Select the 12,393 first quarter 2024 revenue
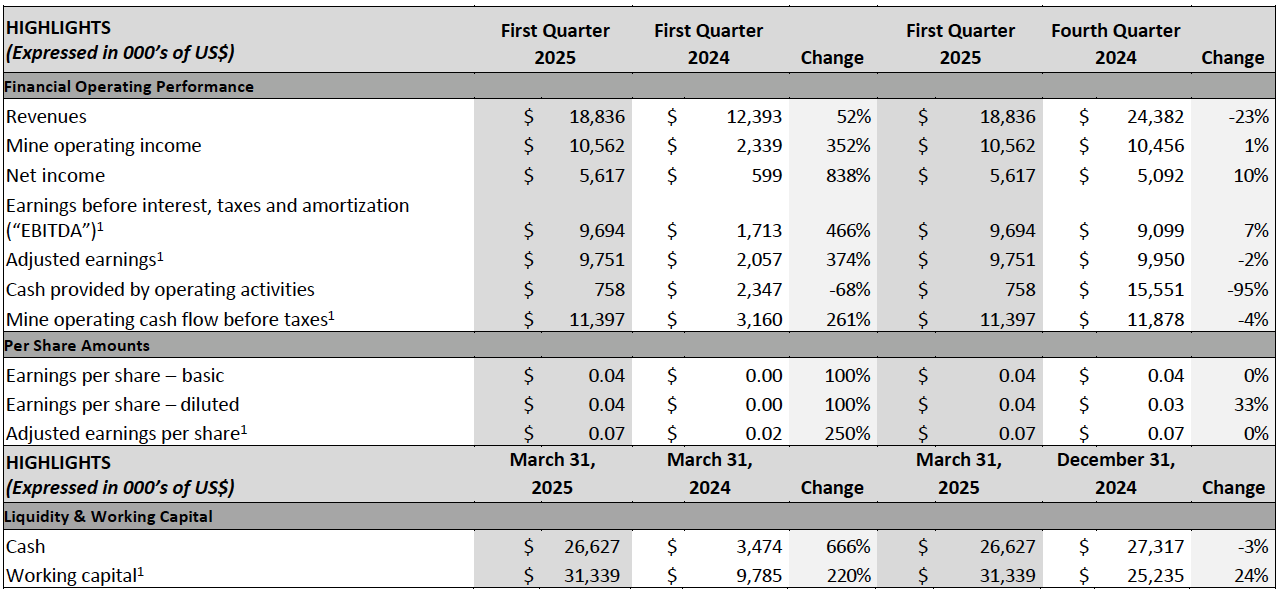 pos(754,117)
